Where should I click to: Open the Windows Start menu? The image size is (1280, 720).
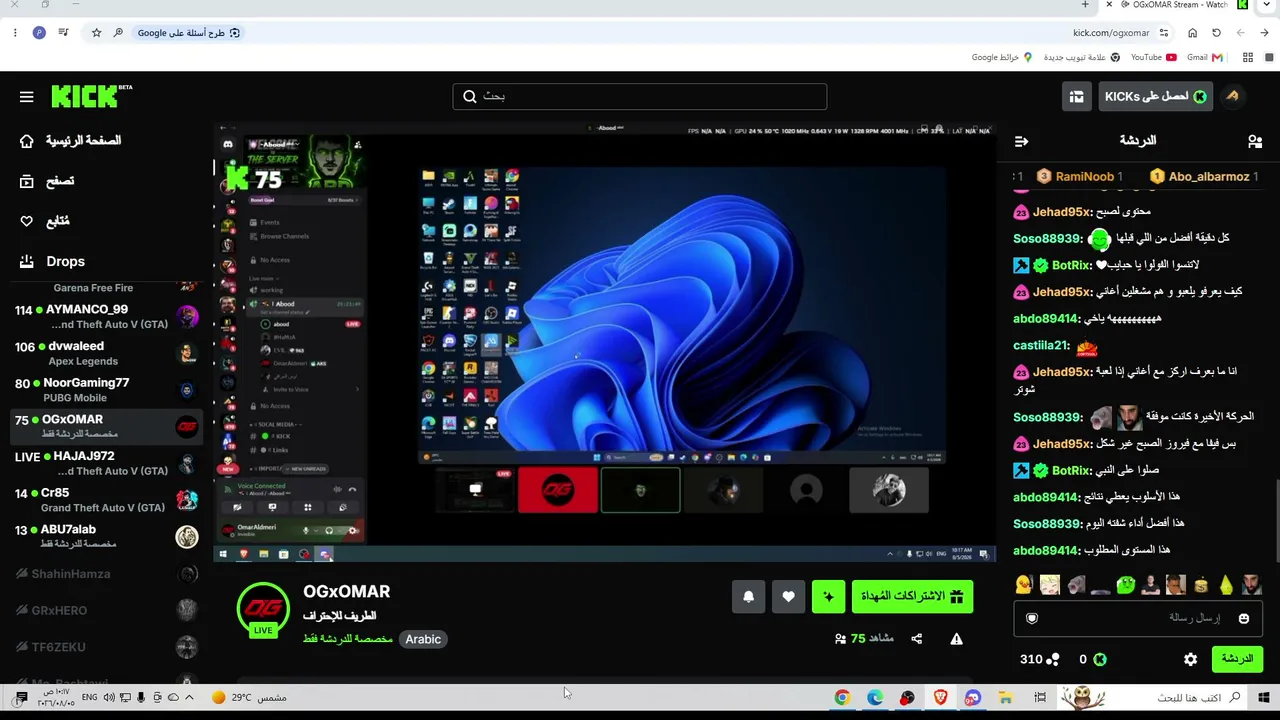1264,697
